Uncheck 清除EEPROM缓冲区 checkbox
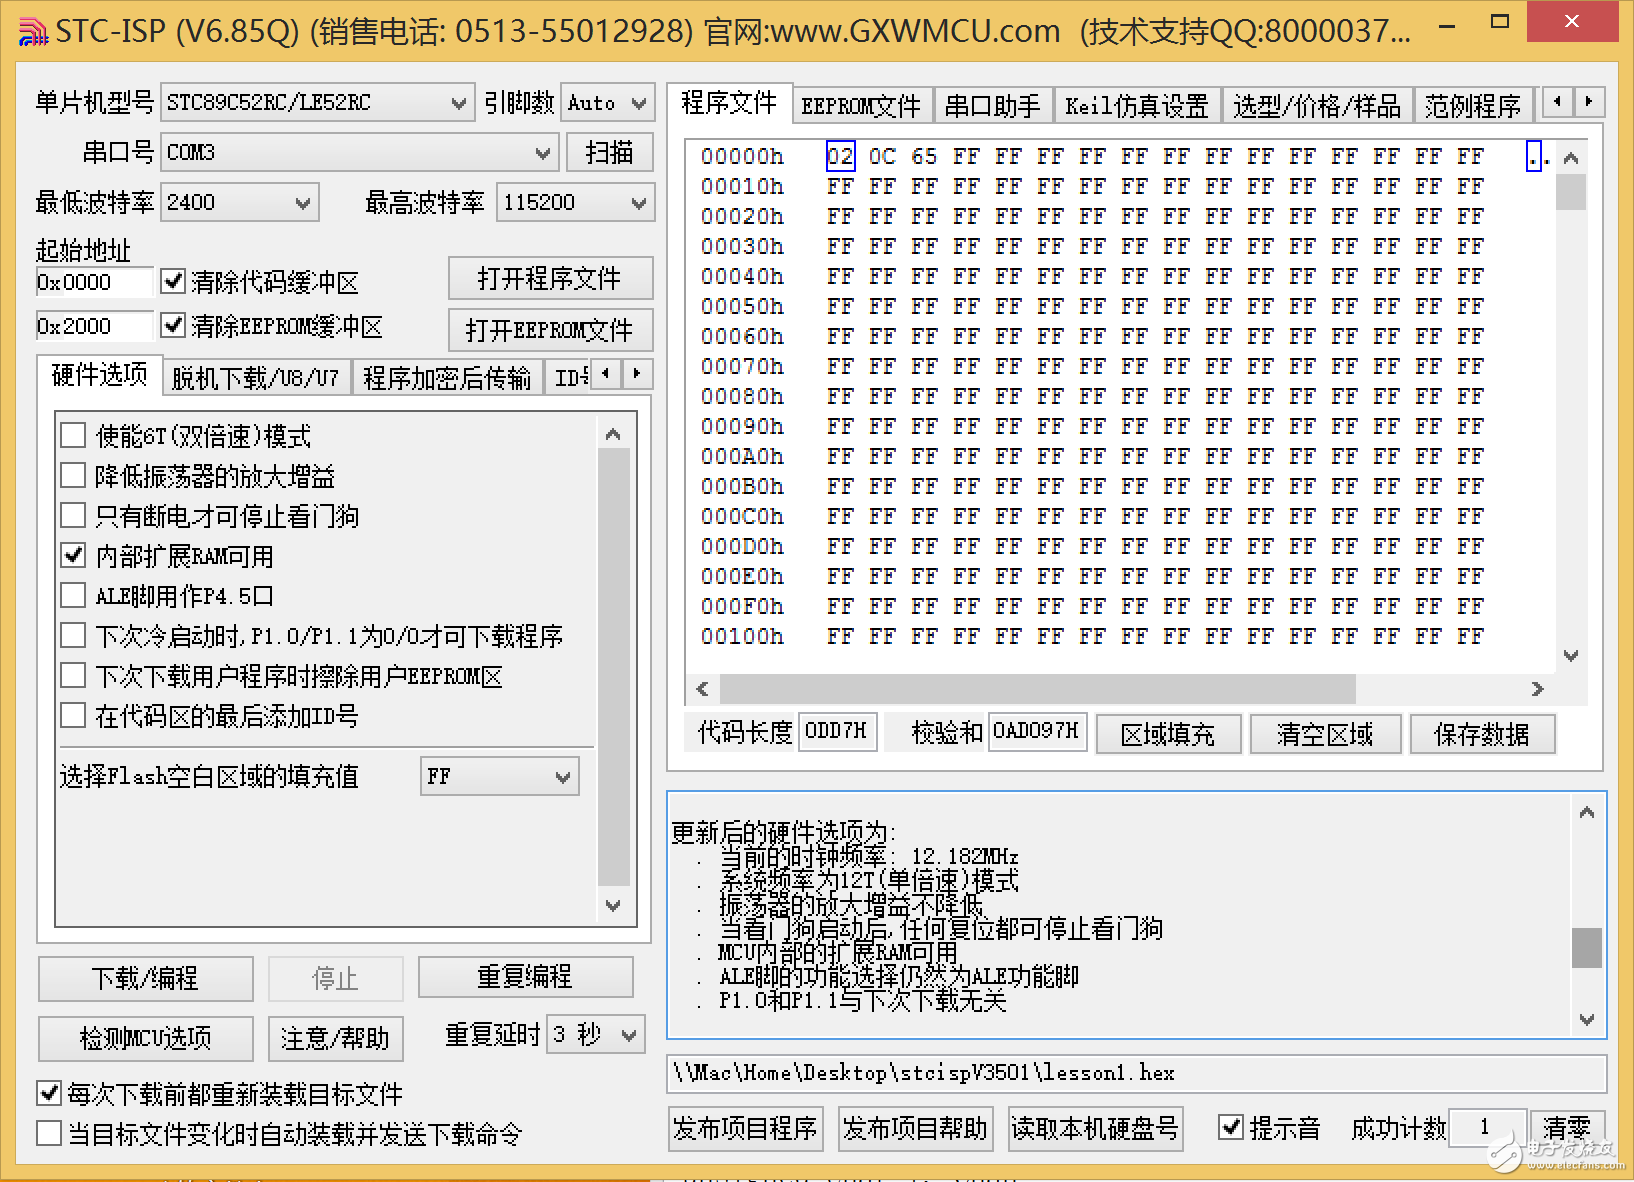The image size is (1634, 1182). 174,325
